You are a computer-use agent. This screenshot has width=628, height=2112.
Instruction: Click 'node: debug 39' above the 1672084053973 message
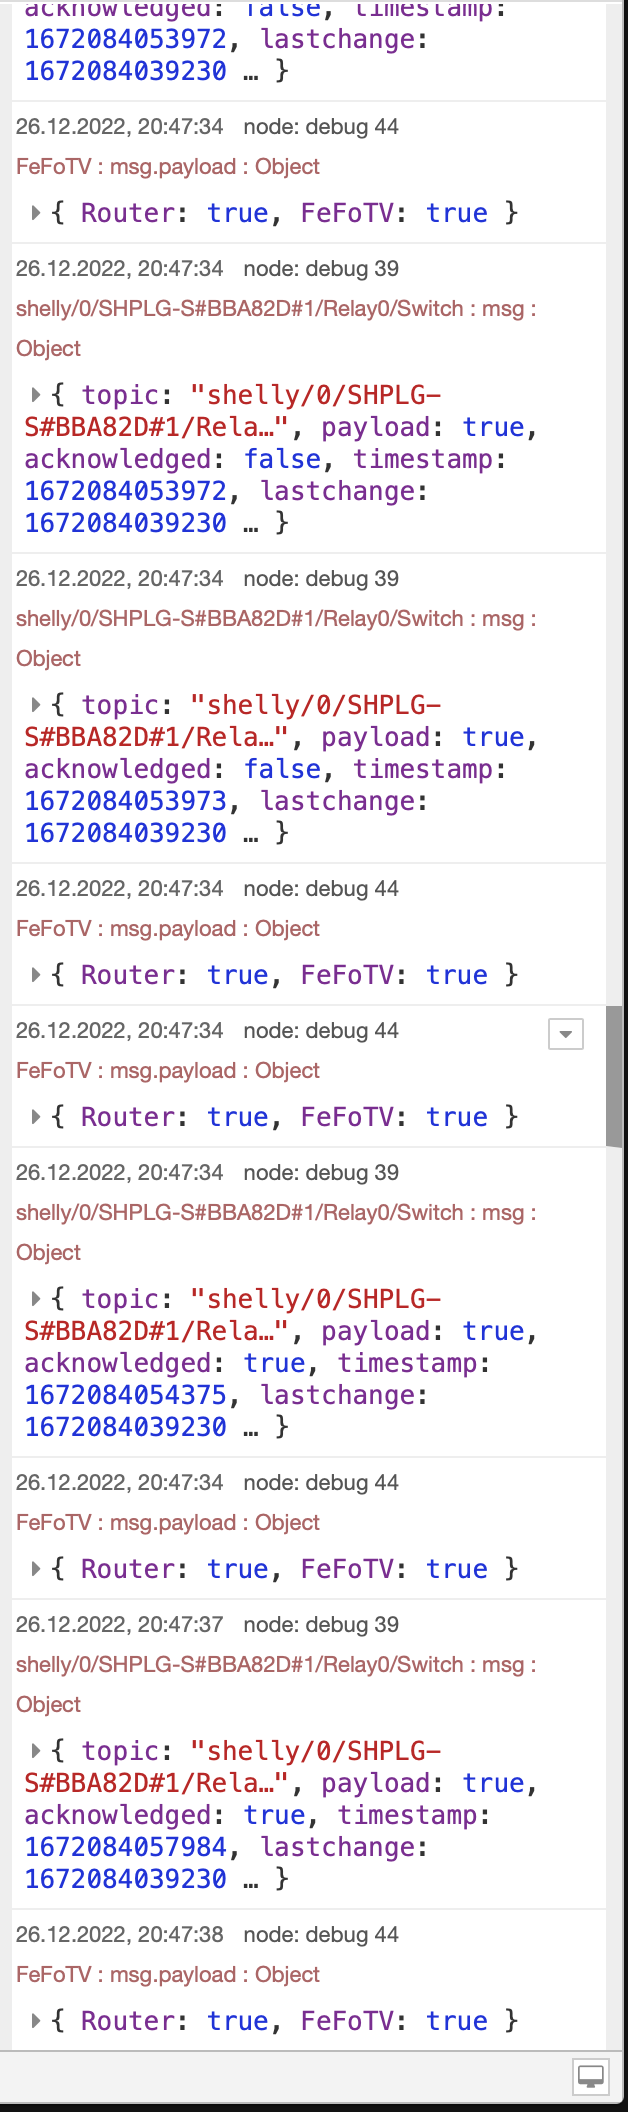tap(321, 578)
